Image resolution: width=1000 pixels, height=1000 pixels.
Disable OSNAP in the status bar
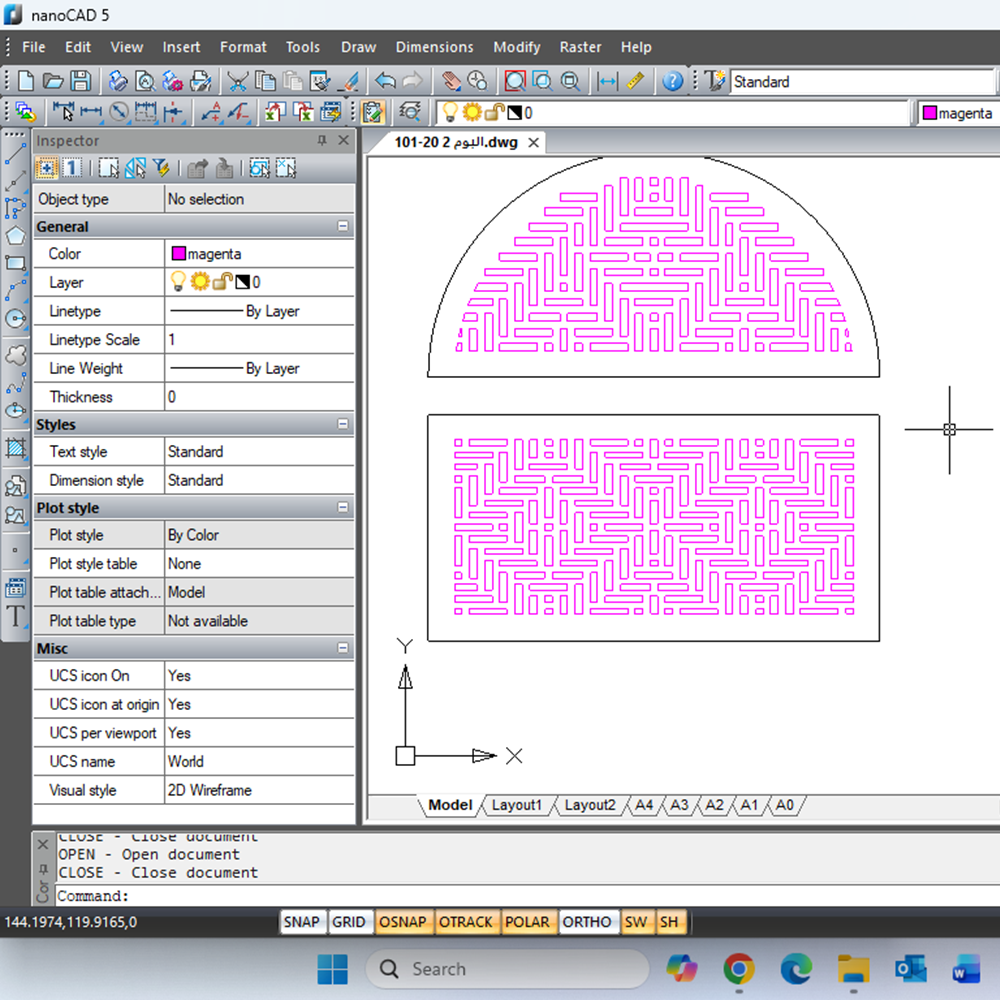coord(403,922)
